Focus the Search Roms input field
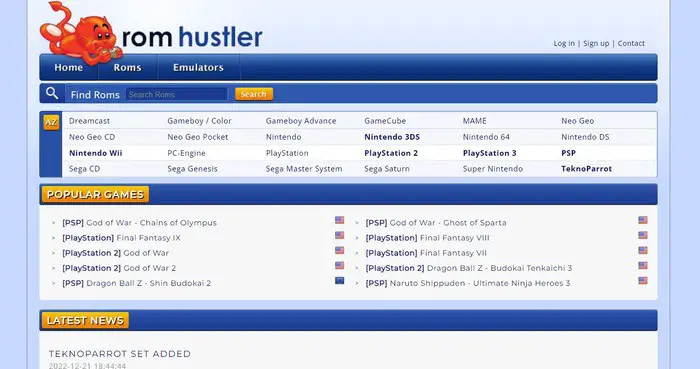 pyautogui.click(x=177, y=95)
